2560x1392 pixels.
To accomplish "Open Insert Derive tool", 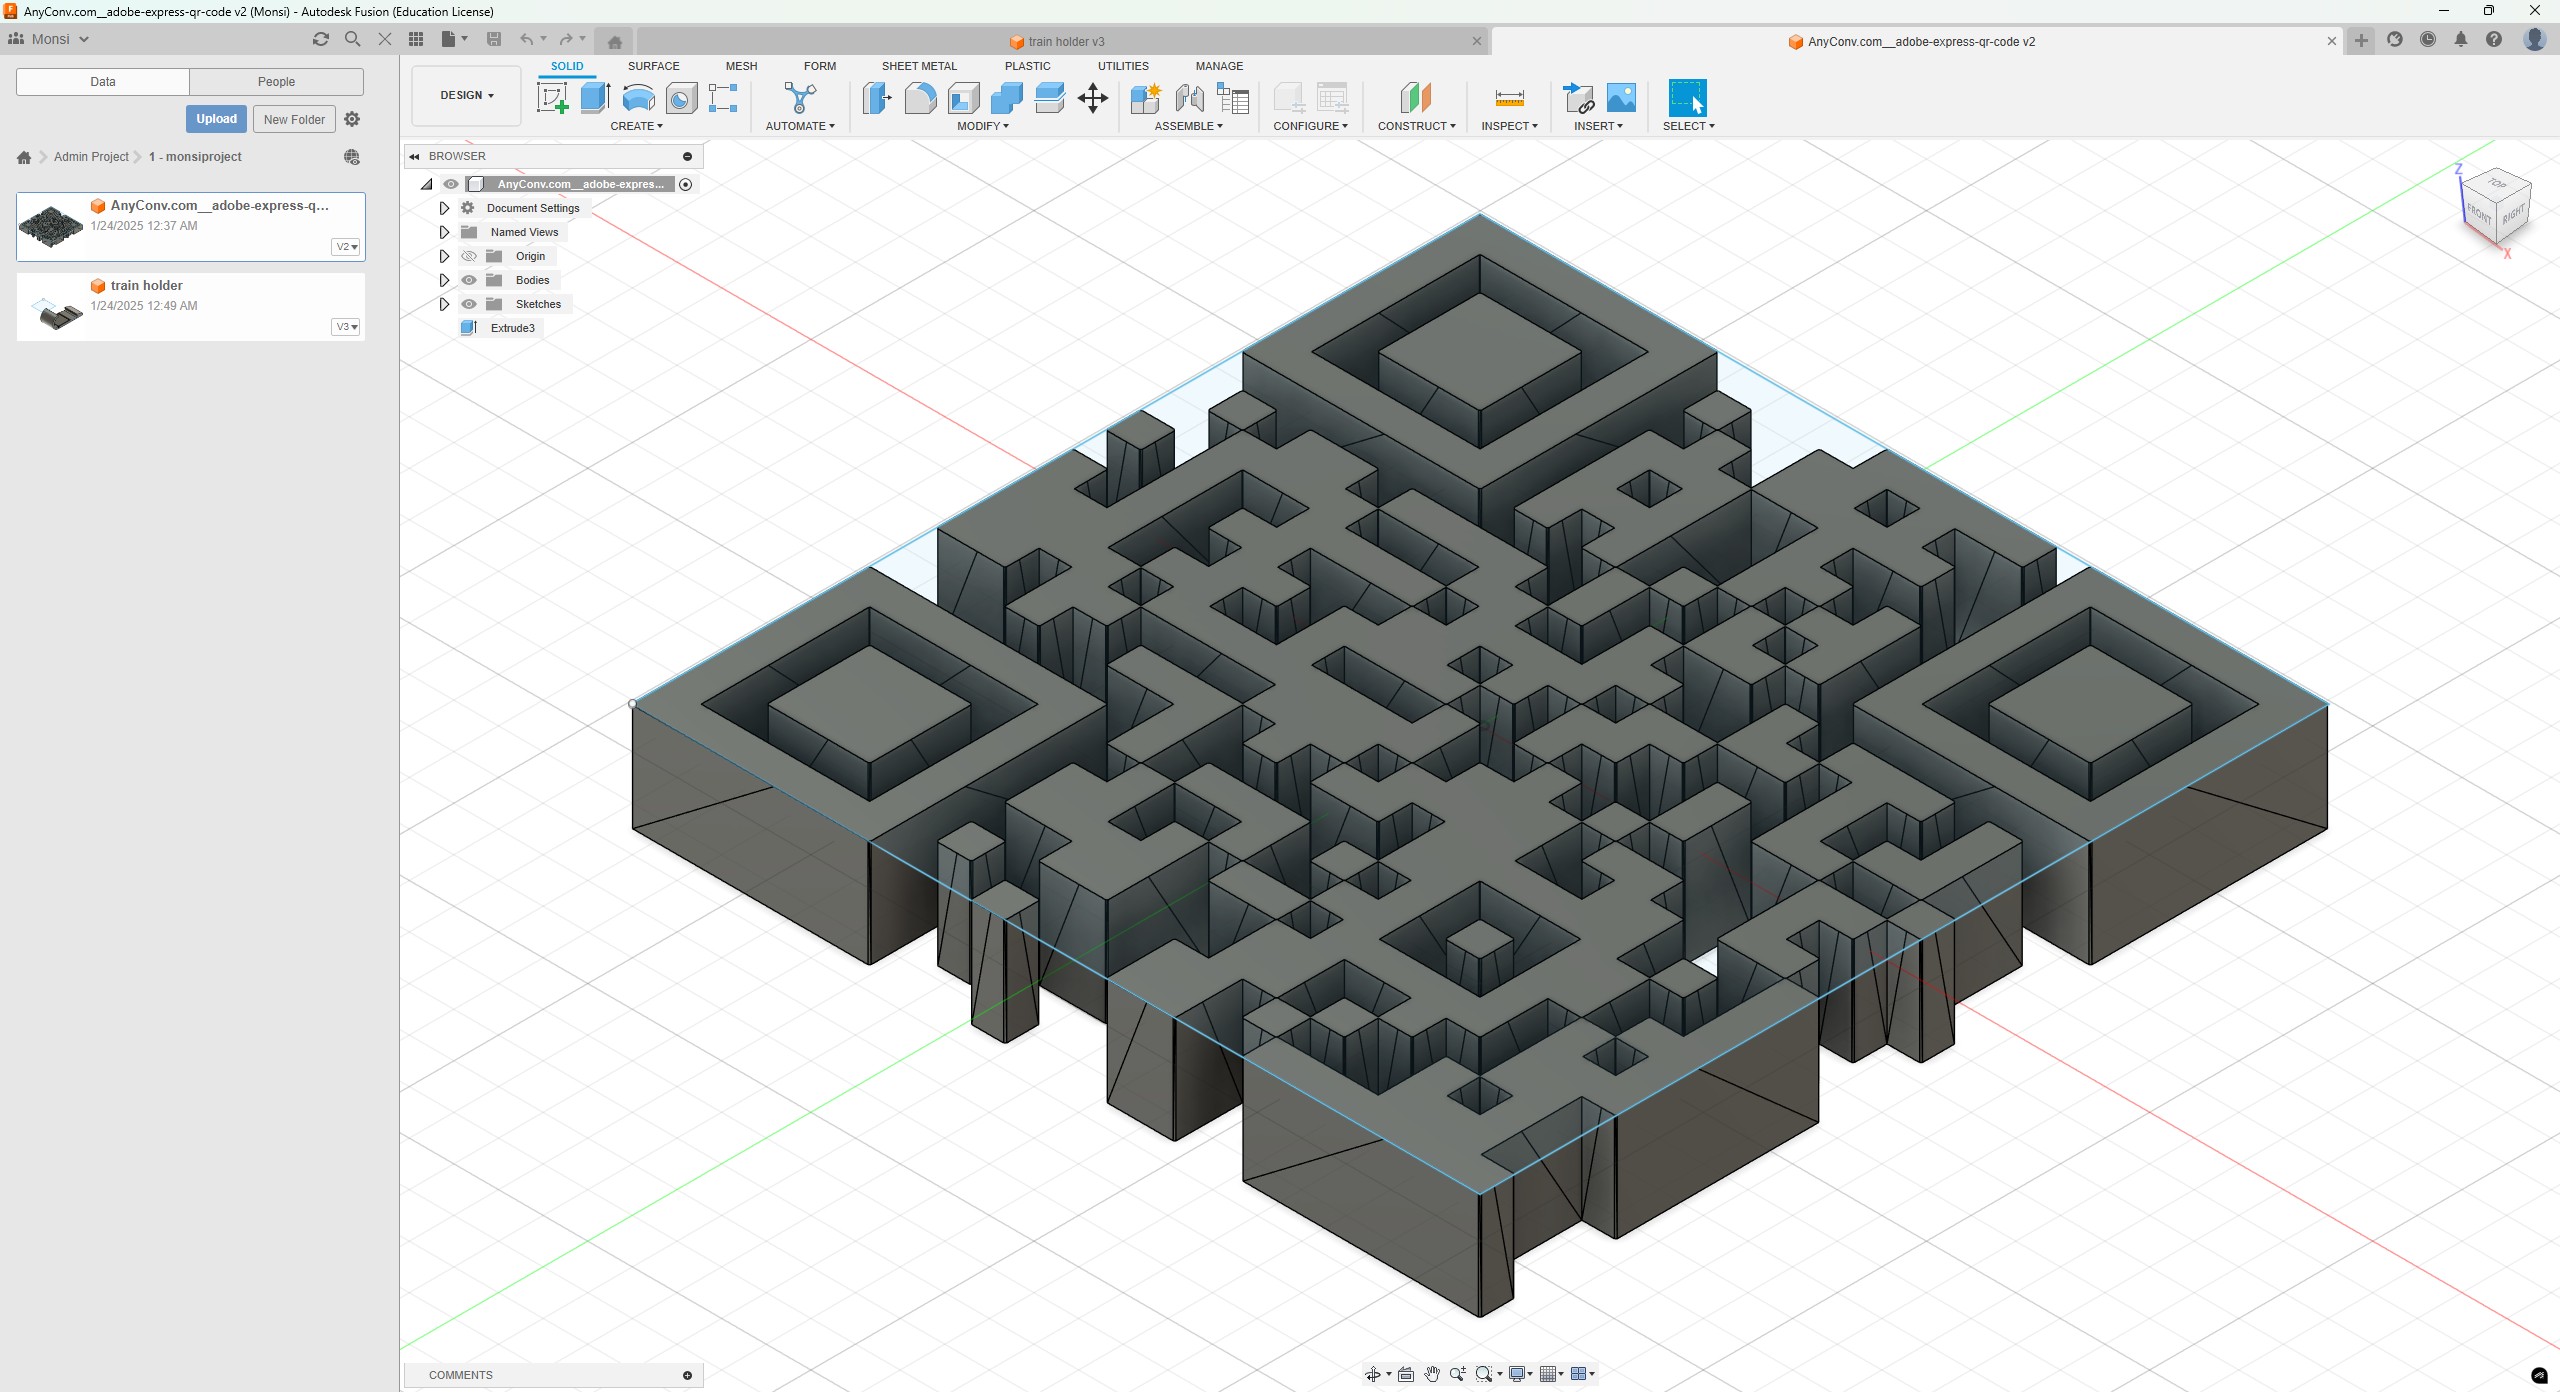I will [x=1578, y=98].
